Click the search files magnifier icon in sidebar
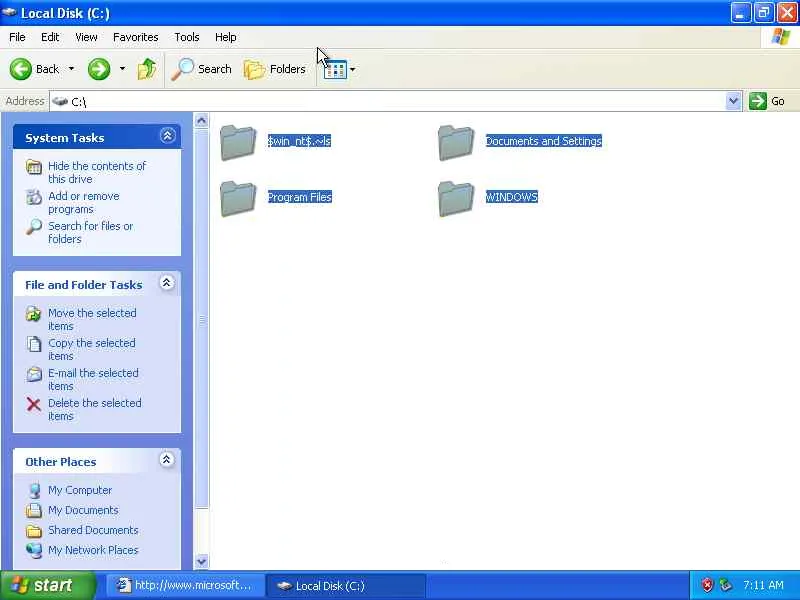Viewport: 800px width, 600px height. pos(34,227)
